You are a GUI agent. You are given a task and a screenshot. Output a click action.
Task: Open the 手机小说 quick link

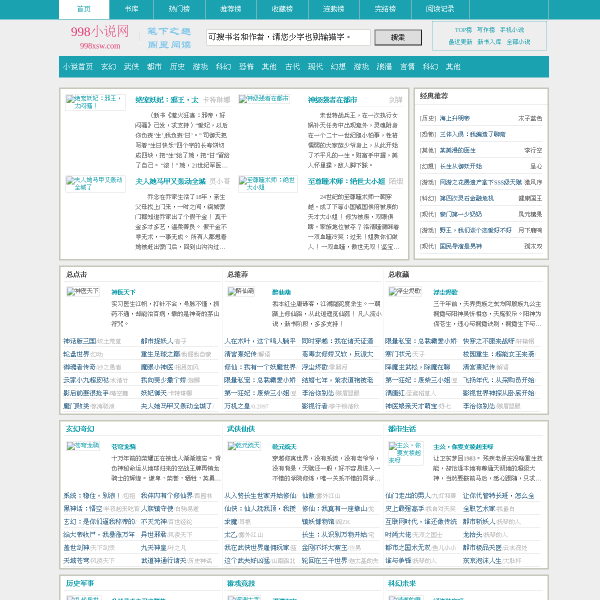[x=512, y=30]
